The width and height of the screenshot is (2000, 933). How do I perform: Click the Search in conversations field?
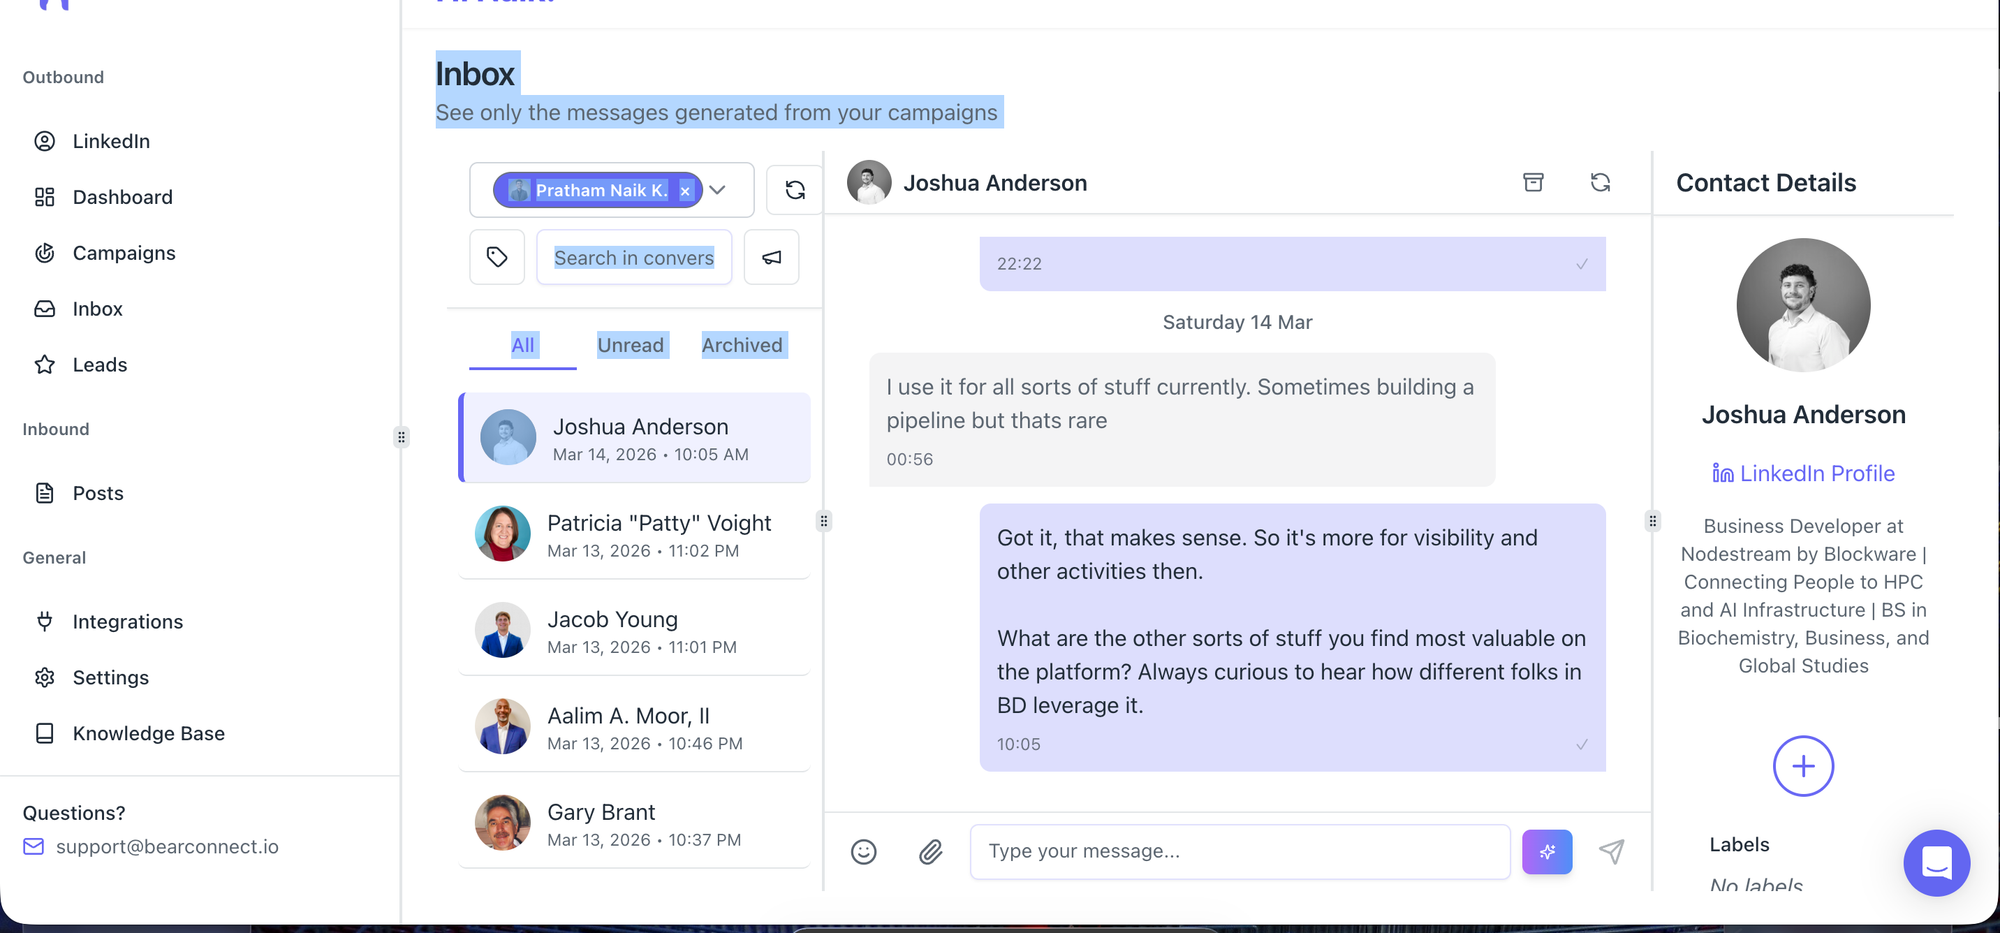tap(634, 258)
